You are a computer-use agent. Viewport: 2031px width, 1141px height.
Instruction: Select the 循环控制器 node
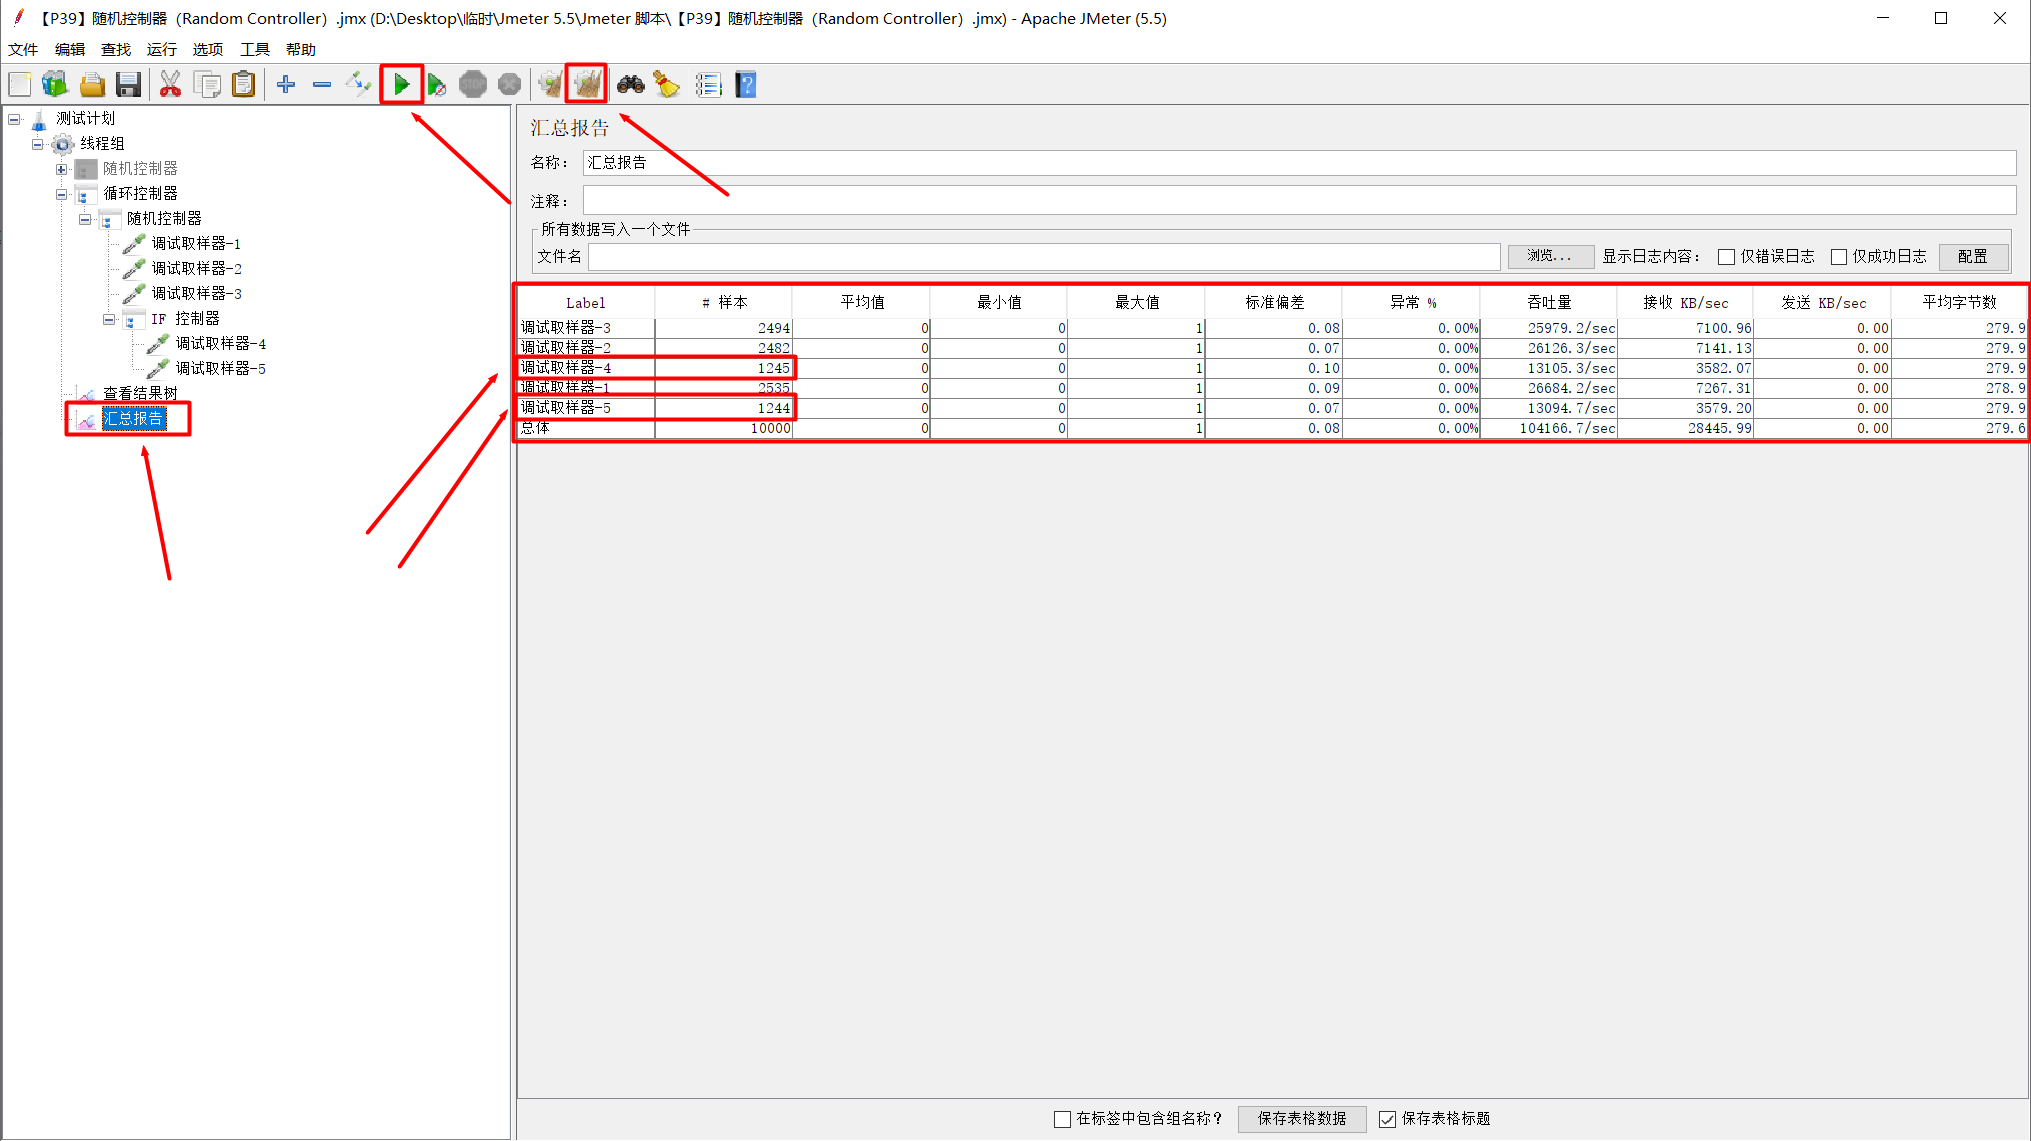pos(140,194)
